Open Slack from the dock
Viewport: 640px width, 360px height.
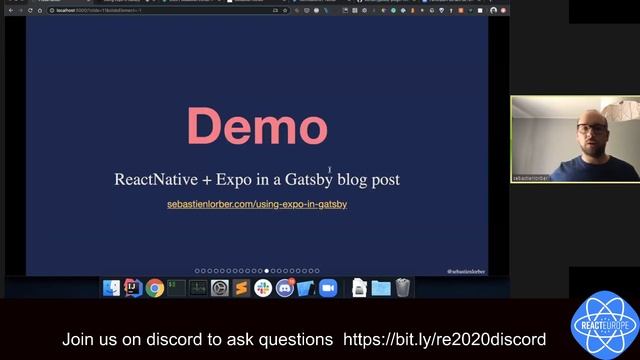(x=263, y=288)
